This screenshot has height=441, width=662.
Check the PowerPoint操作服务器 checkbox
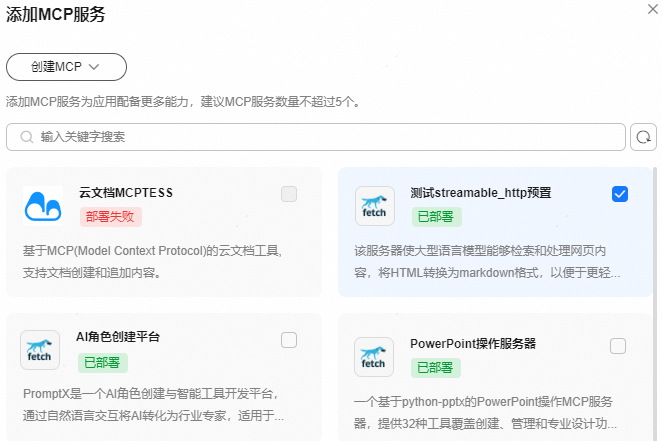pos(618,346)
